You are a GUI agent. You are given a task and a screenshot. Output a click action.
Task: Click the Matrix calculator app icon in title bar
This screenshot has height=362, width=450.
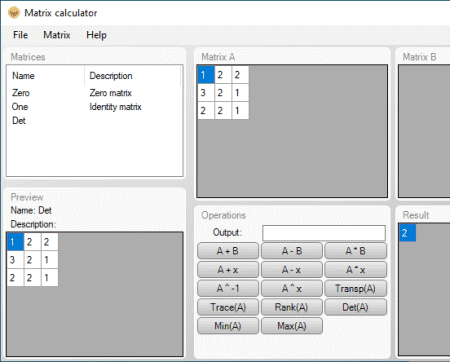click(14, 13)
